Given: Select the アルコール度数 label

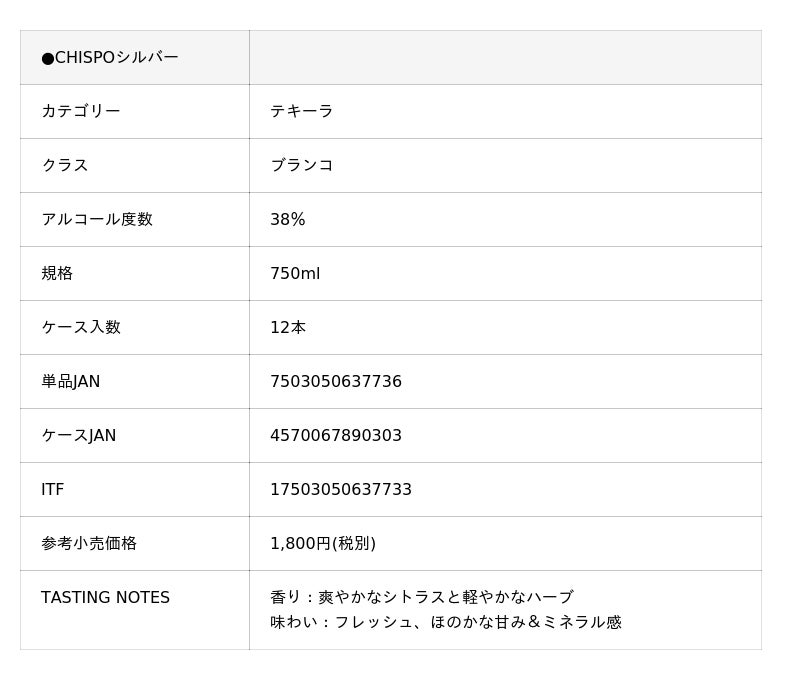Looking at the screenshot, I should tap(97, 220).
